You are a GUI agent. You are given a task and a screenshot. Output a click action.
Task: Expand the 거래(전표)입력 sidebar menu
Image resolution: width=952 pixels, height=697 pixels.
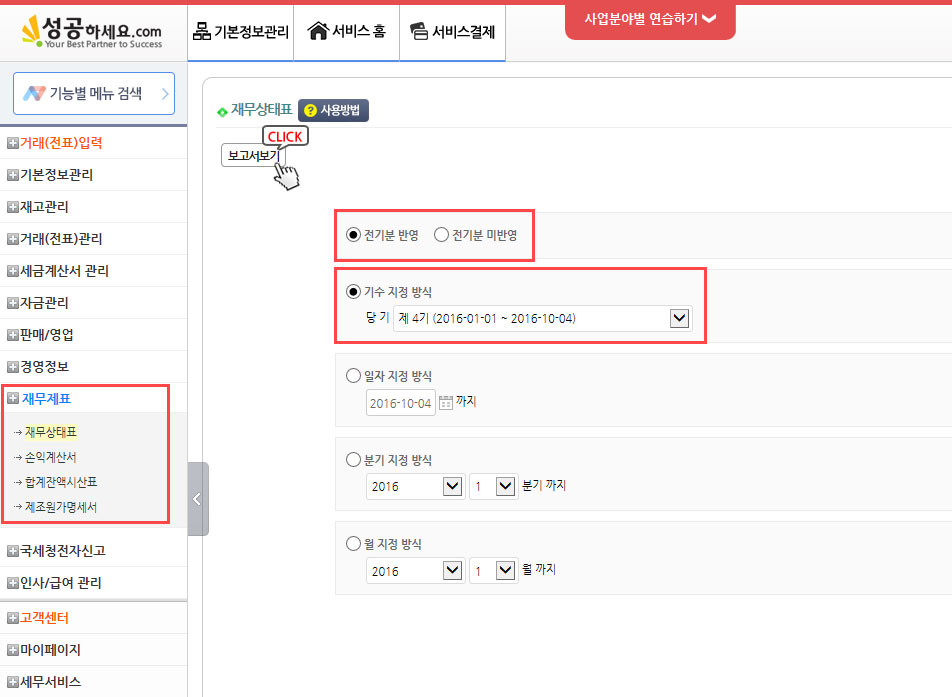[61, 143]
